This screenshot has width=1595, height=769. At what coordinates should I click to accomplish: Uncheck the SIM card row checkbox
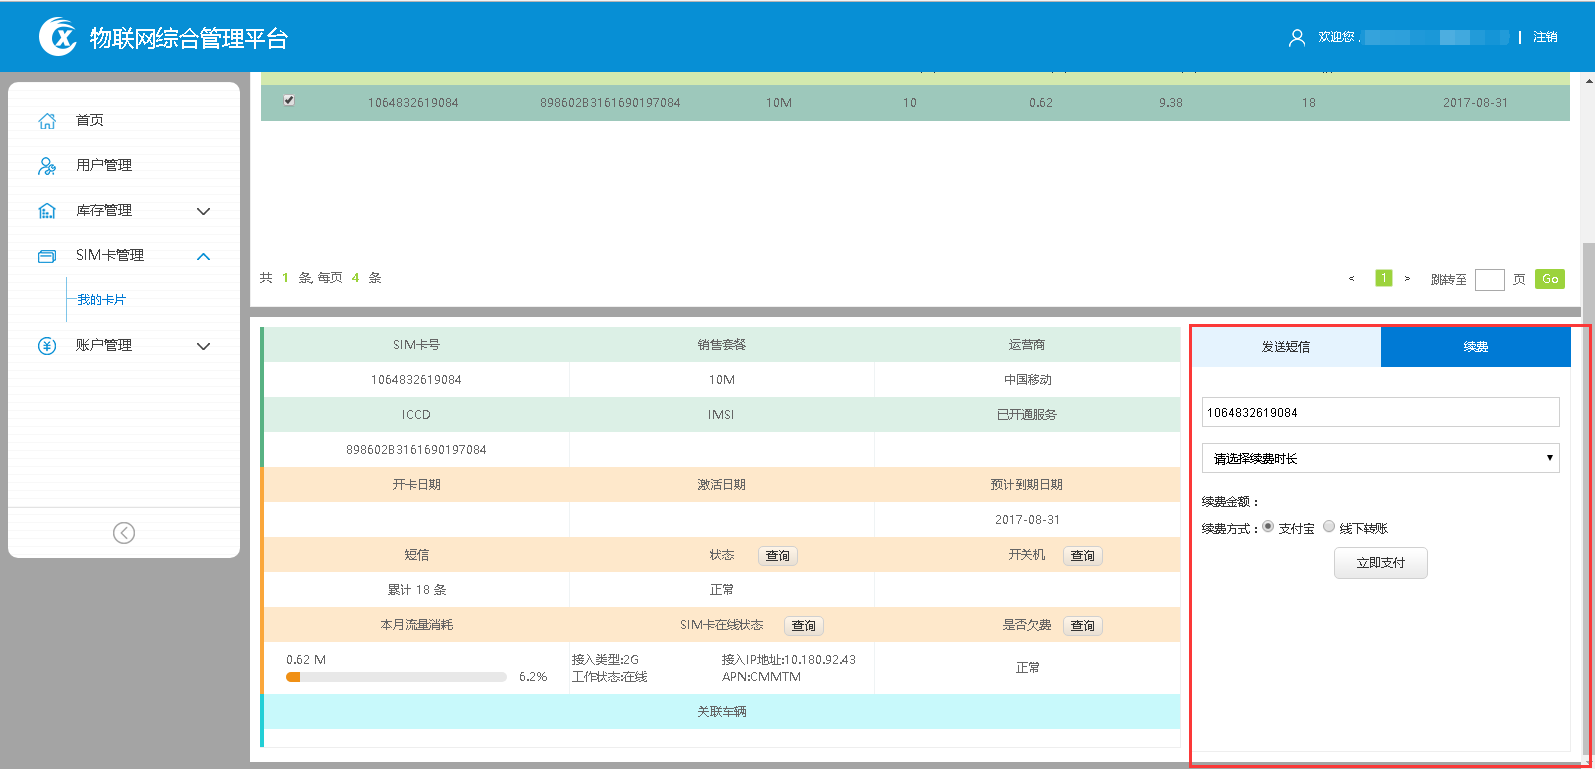click(289, 100)
